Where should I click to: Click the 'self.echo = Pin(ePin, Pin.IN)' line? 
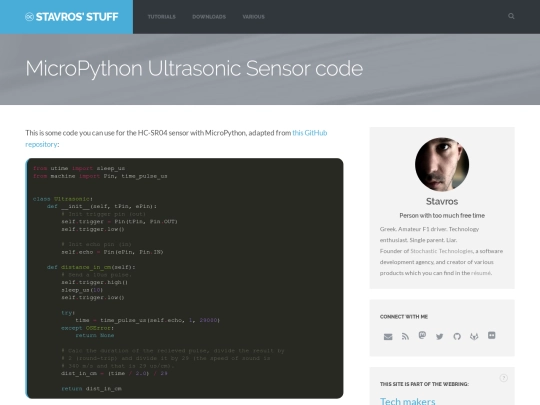(112, 252)
